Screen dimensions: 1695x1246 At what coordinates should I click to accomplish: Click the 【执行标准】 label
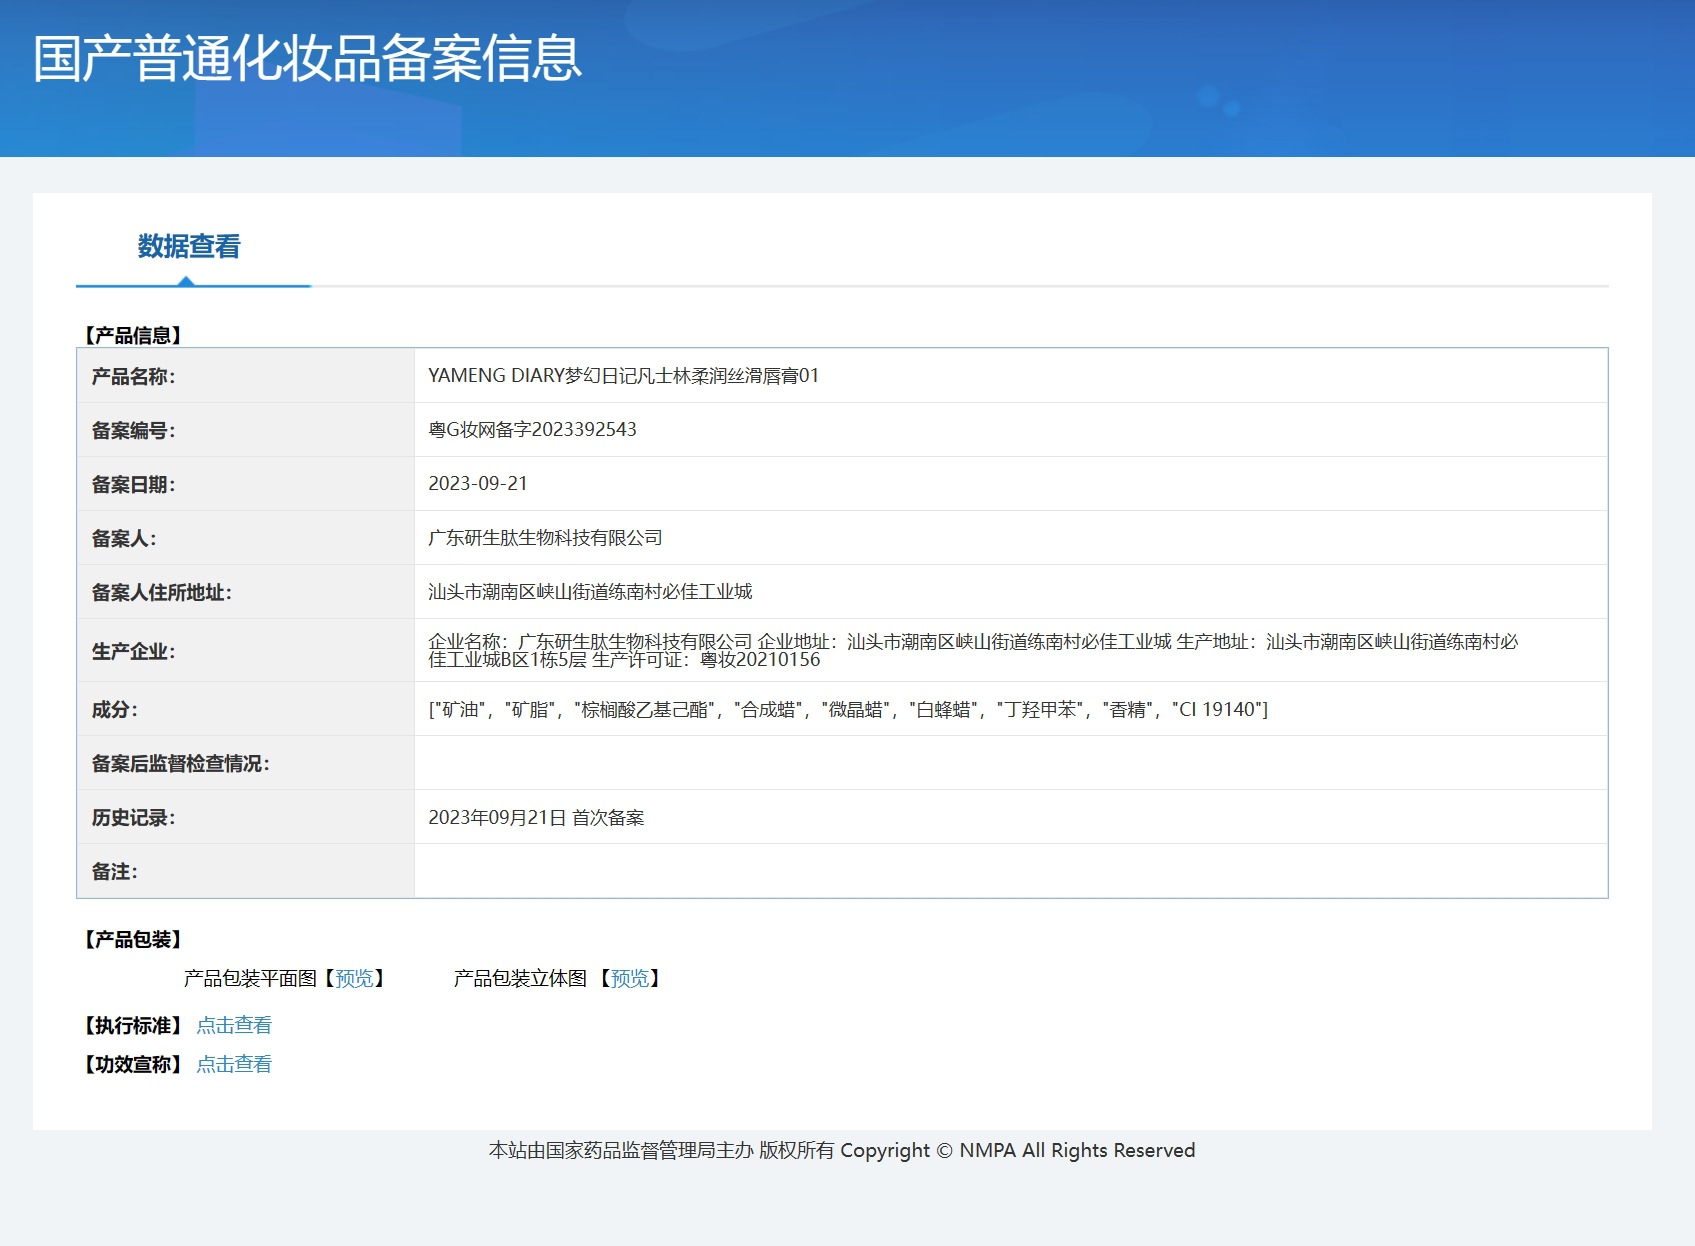(x=133, y=1025)
